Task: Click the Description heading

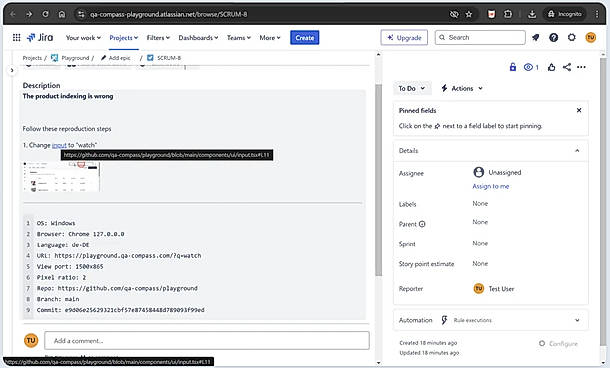Action: [41, 86]
